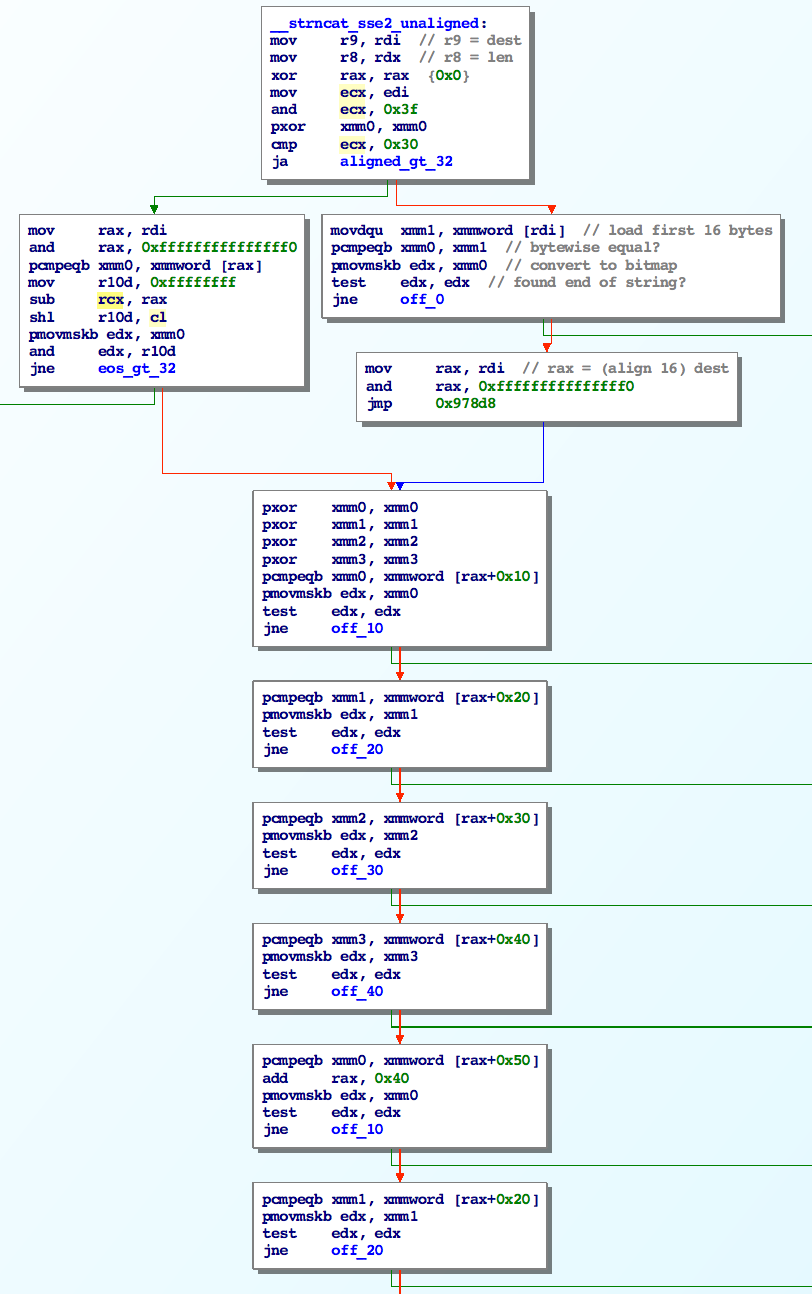Click highlighted cl register in shl instruction
Viewport: 812px width, 1294px height.
pyautogui.click(x=159, y=317)
